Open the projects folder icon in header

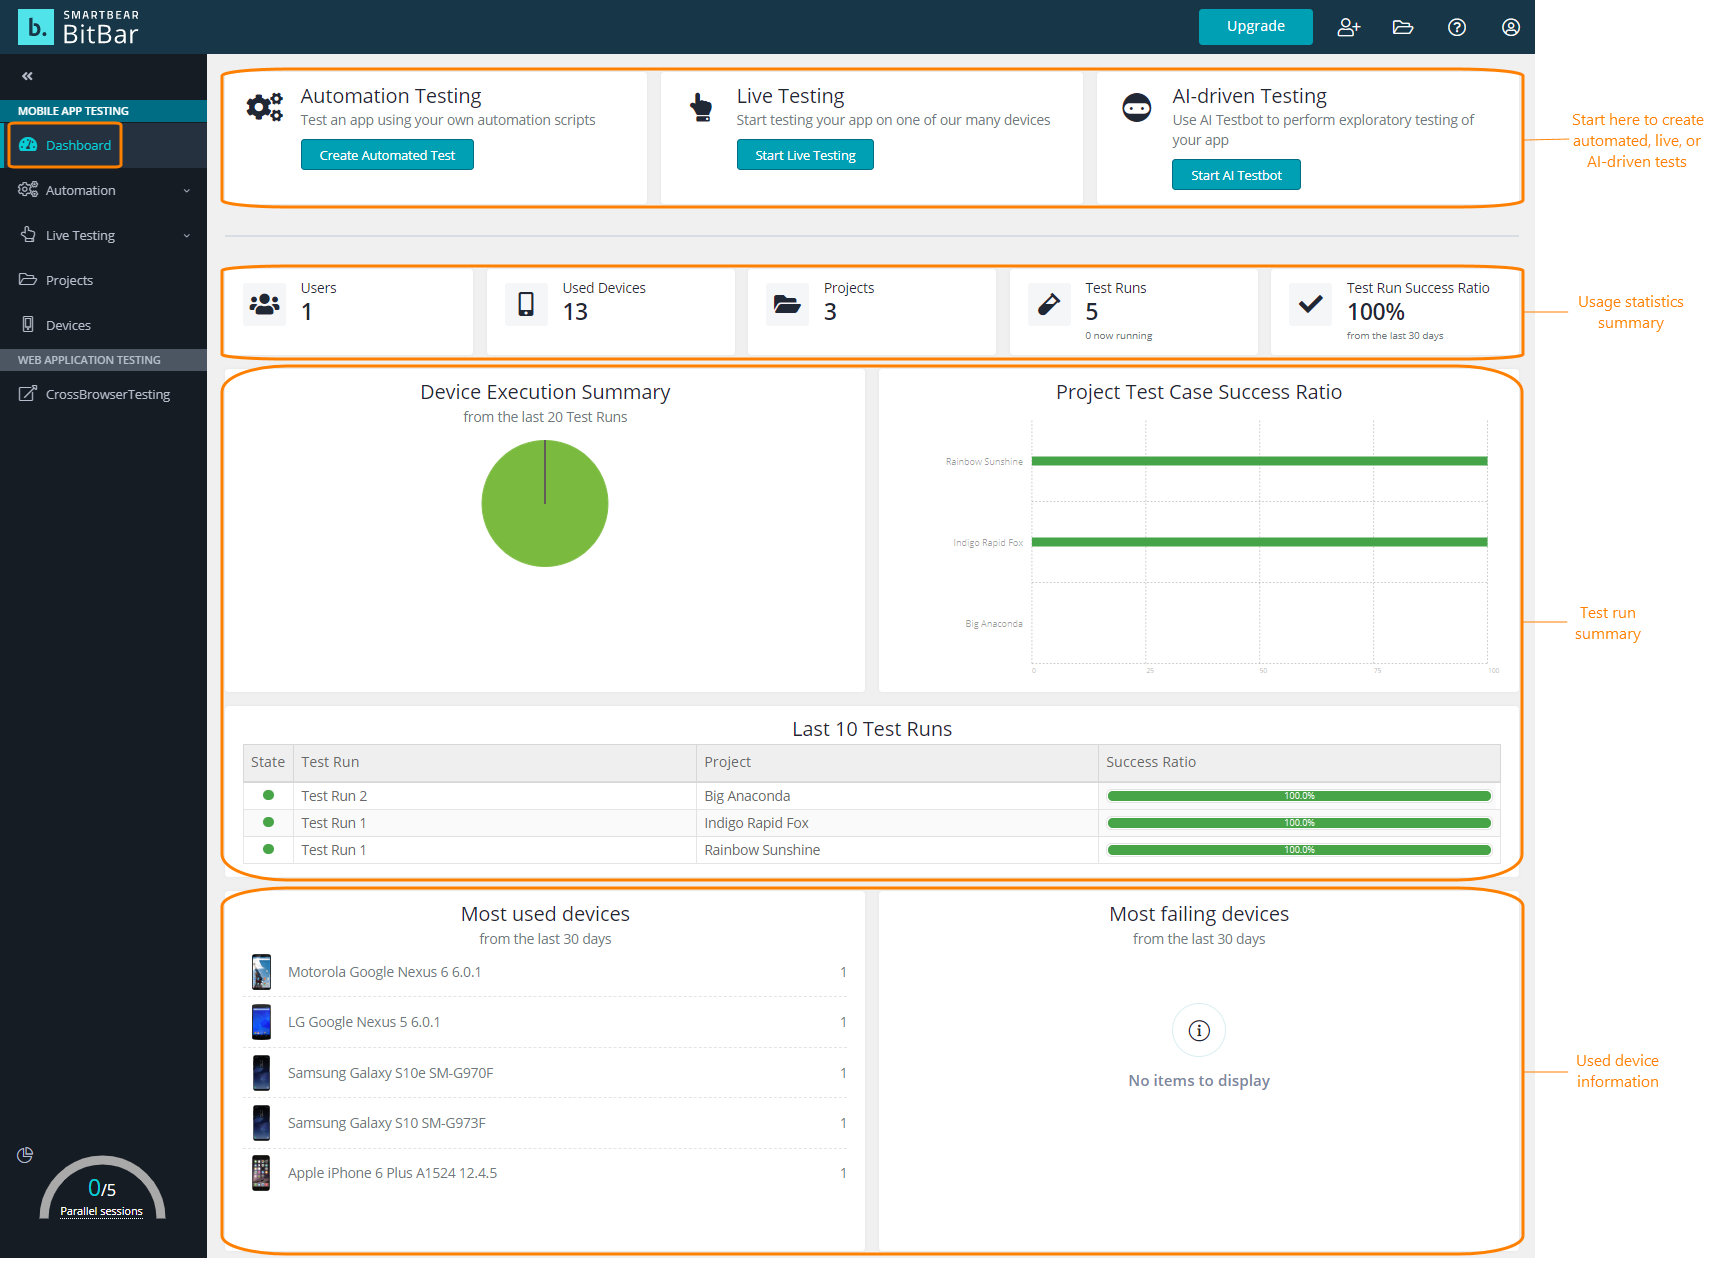coord(1402,27)
